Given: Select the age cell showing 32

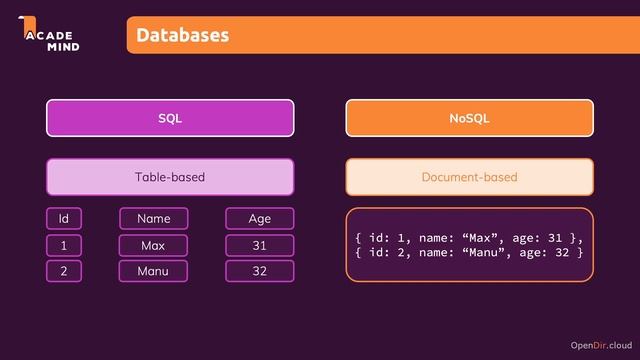Looking at the screenshot, I should 260,271.
